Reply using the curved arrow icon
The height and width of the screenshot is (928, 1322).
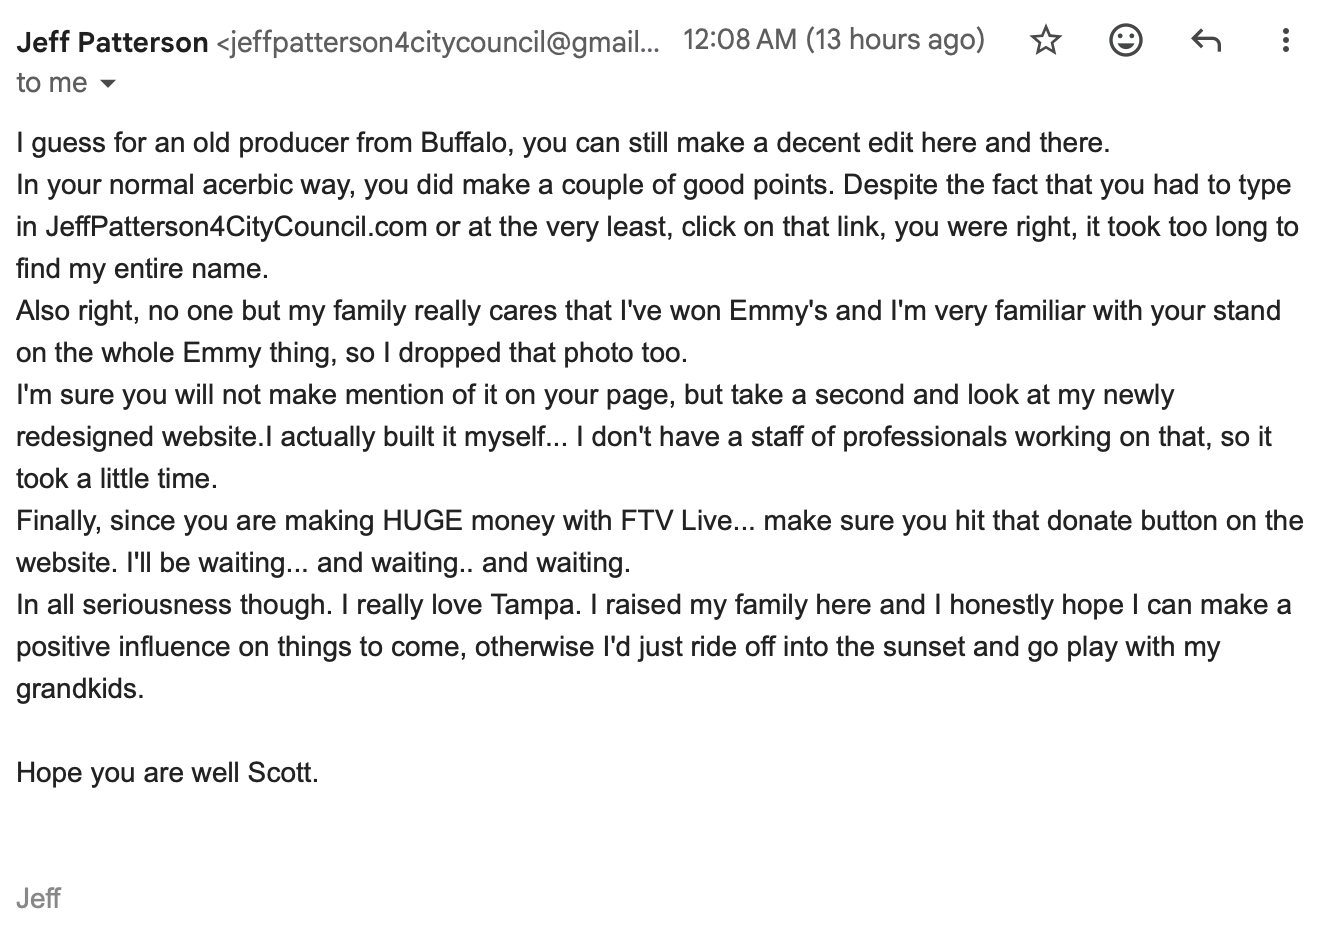(x=1206, y=41)
